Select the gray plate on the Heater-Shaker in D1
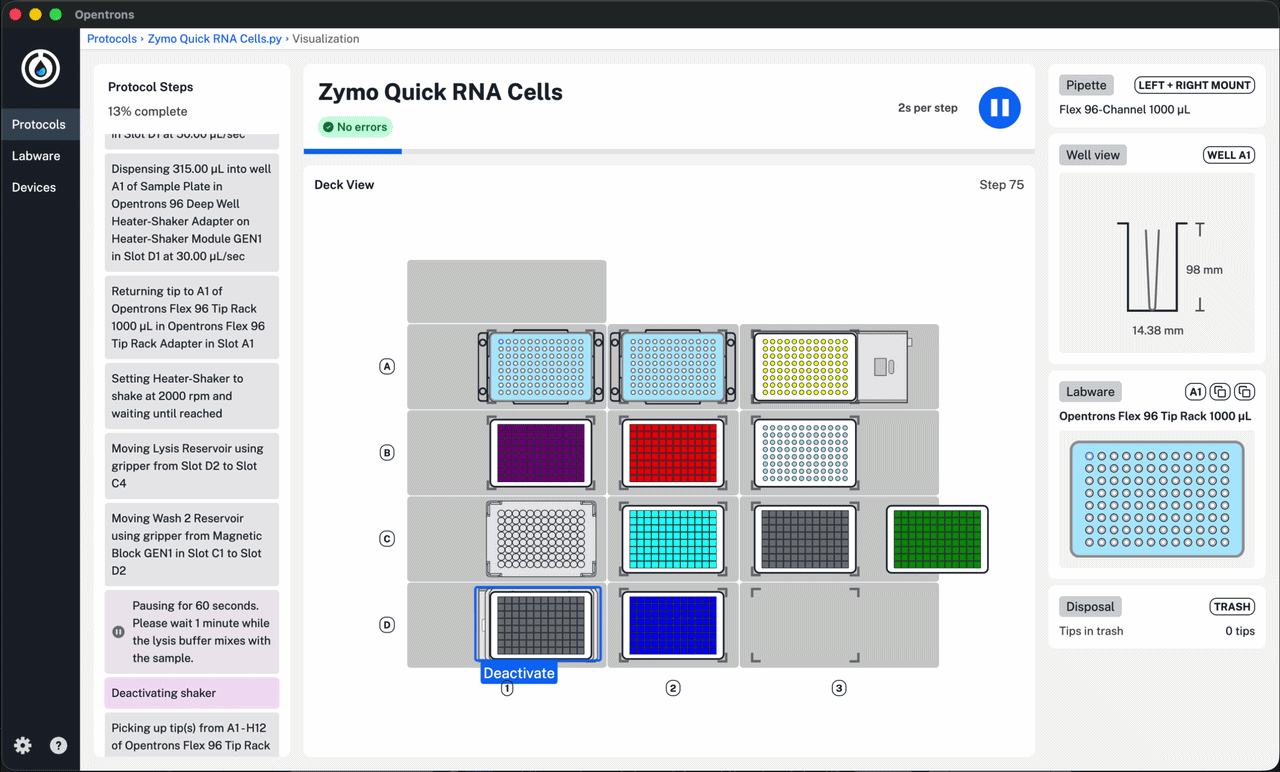Screen dimensions: 1280x772 click(x=541, y=625)
